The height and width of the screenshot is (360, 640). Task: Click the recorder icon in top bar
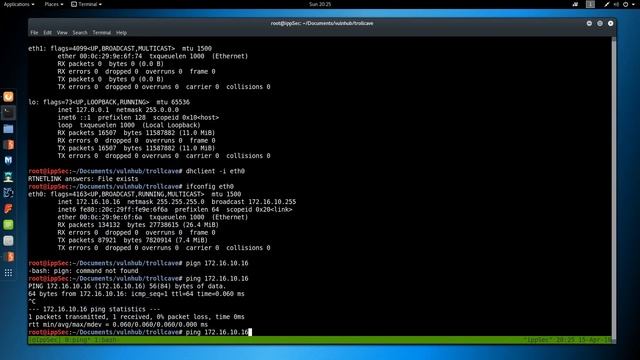(x=575, y=4)
